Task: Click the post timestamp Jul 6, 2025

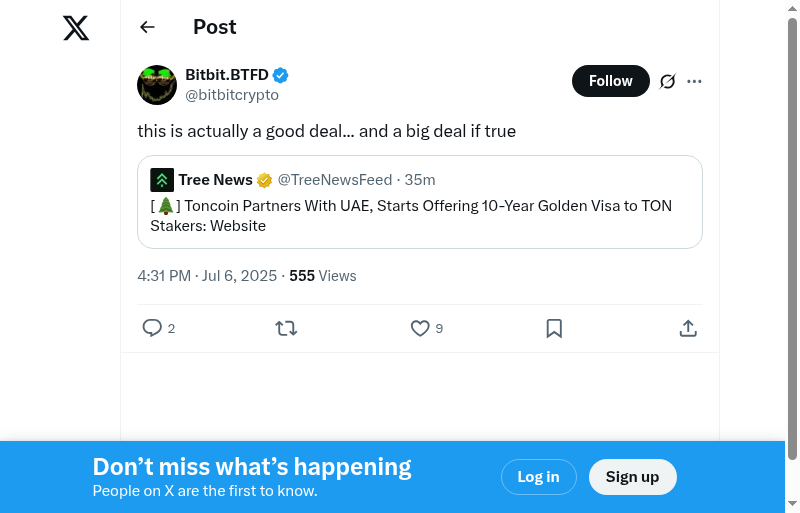Action: (x=207, y=275)
